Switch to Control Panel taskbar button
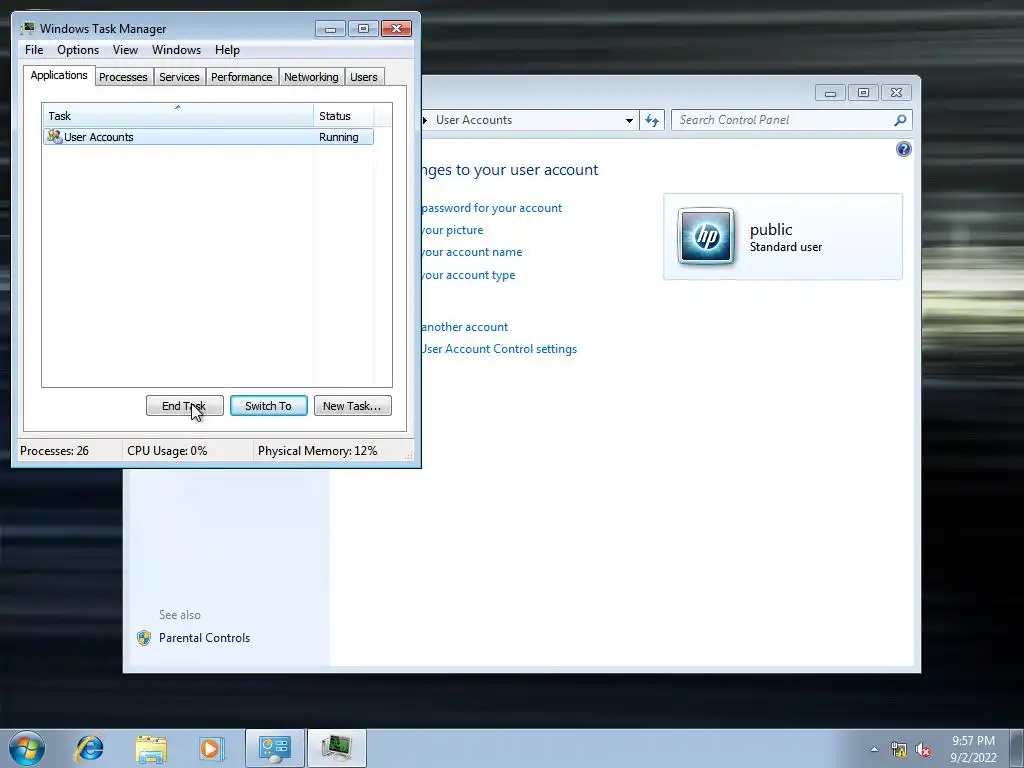Image resolution: width=1024 pixels, height=768 pixels. [x=274, y=748]
